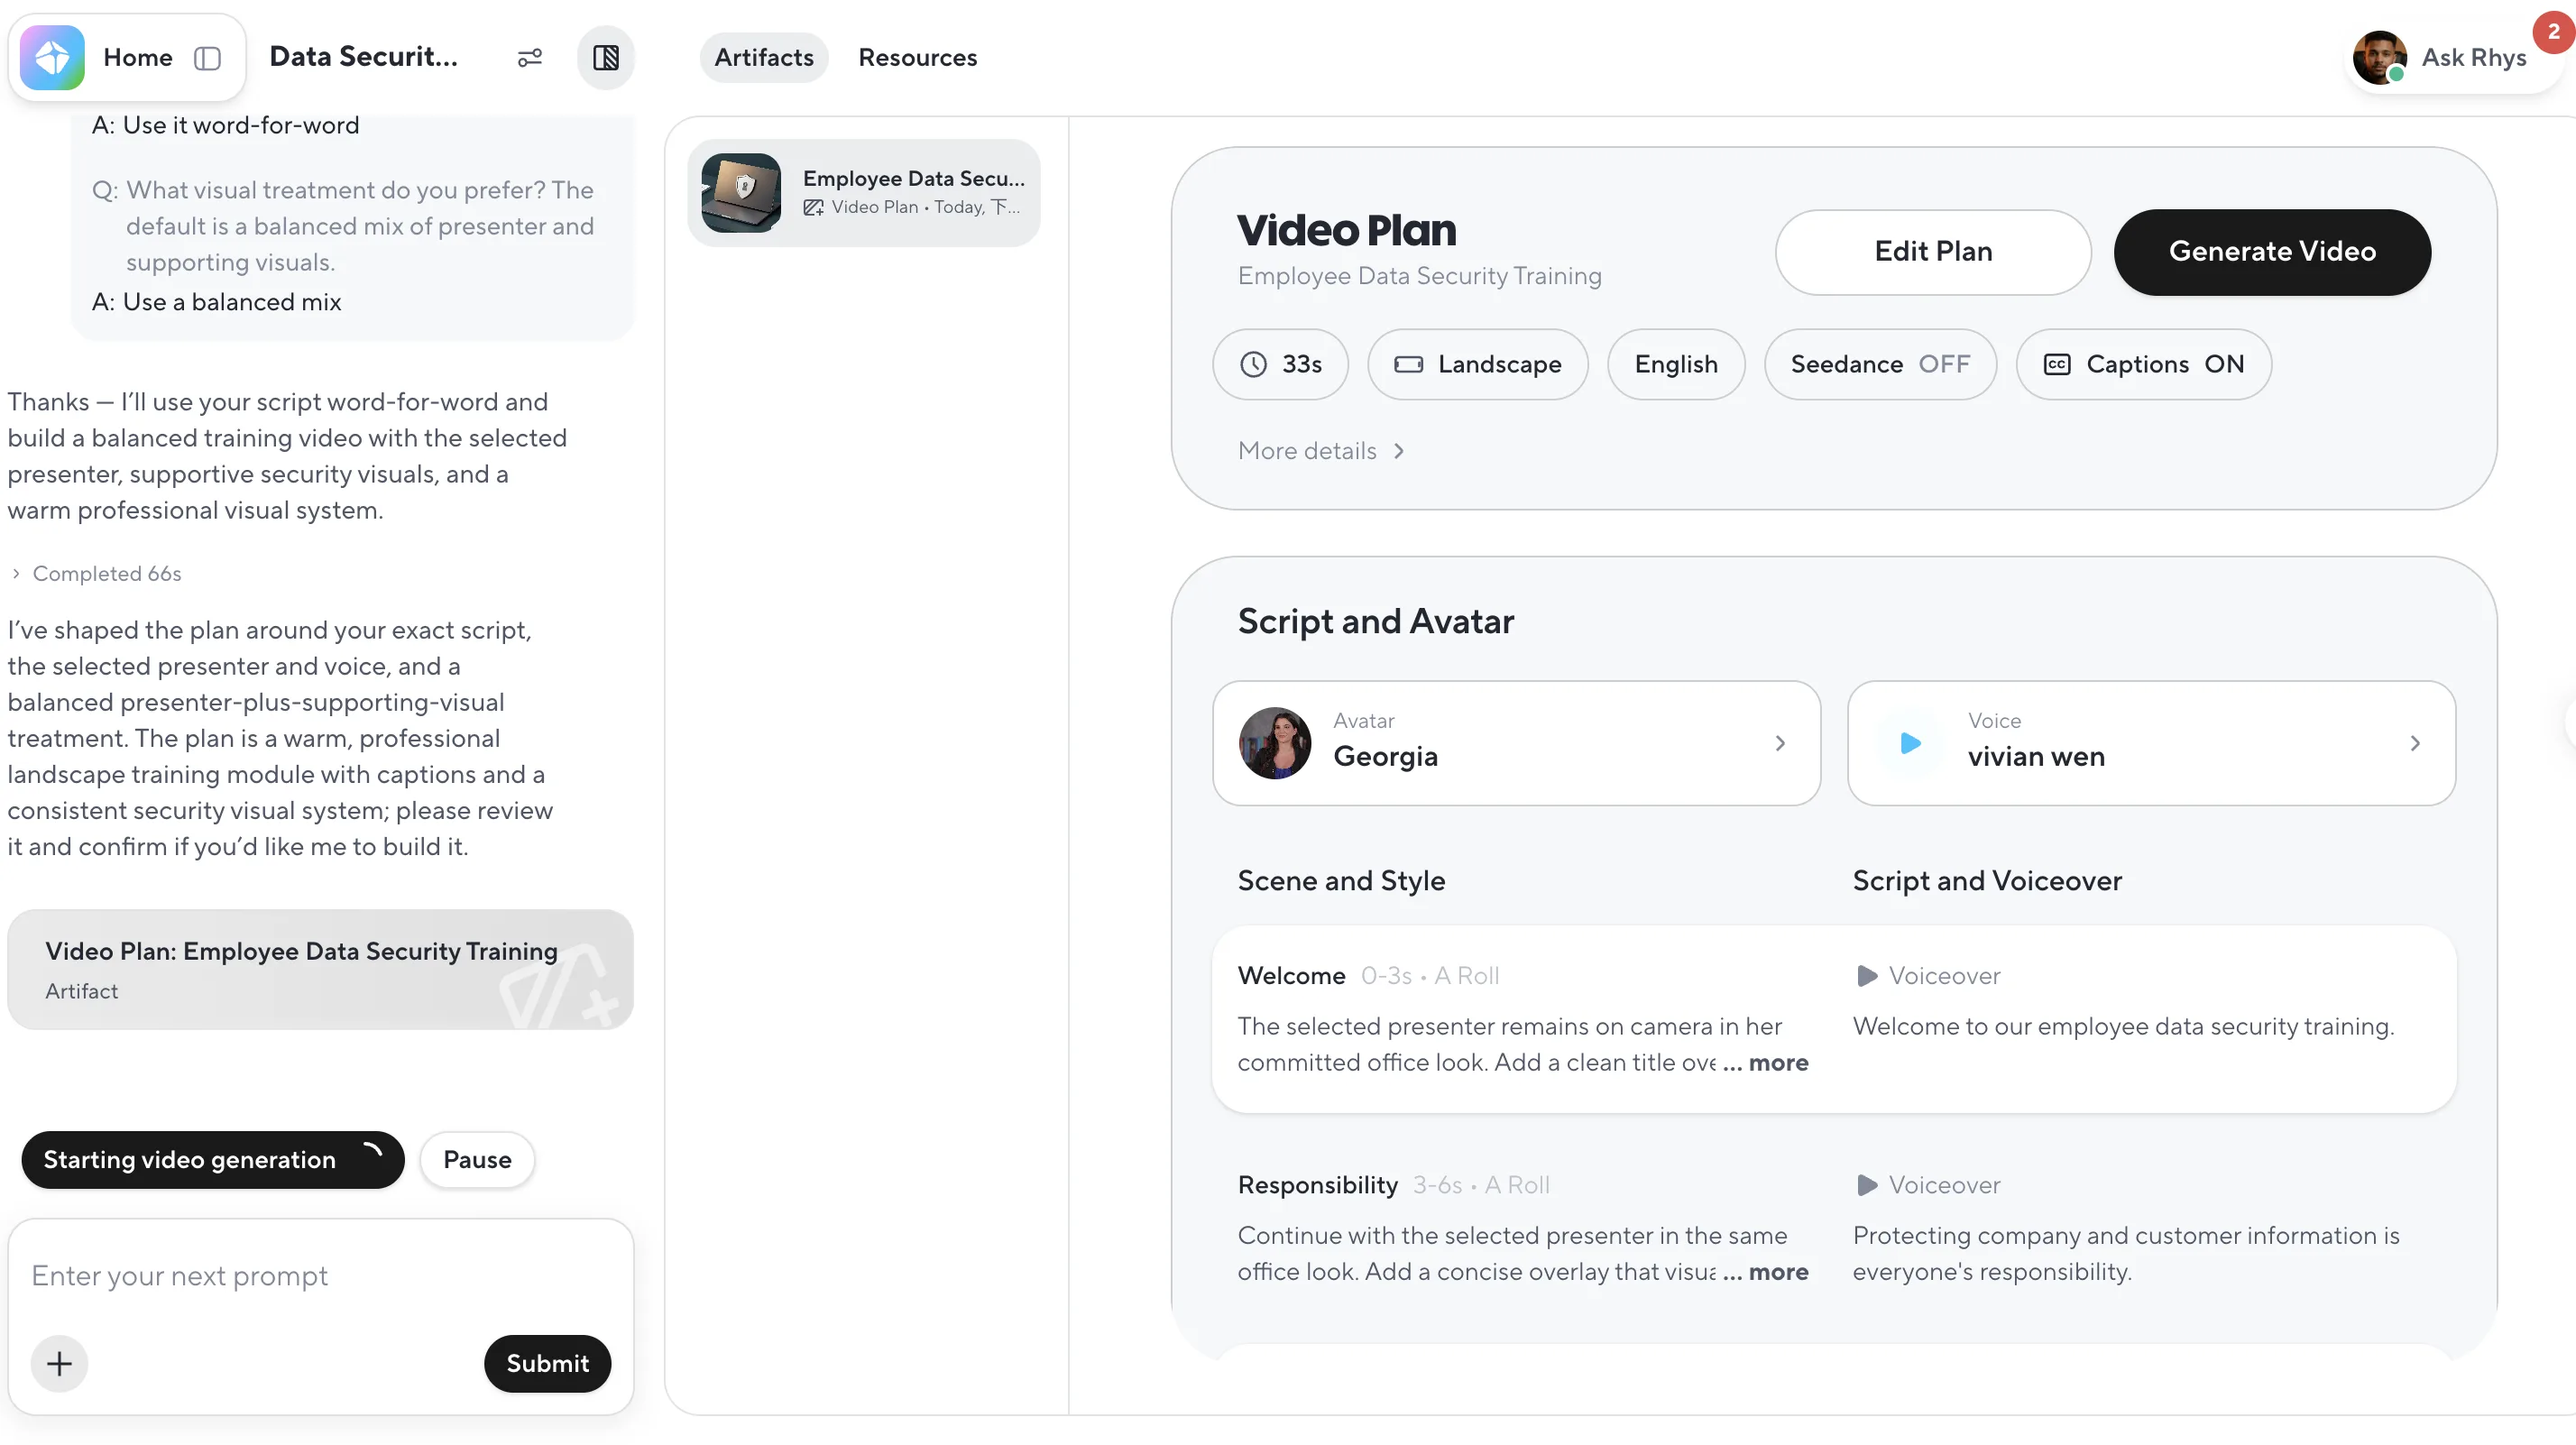This screenshot has height=1445, width=2576.
Task: Open the notifications badge showing 2
Action: click(2553, 32)
